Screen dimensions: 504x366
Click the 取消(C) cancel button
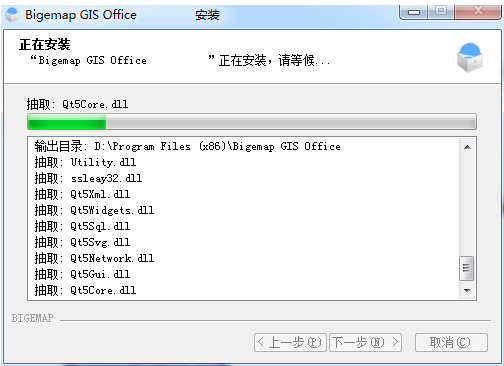pyautogui.click(x=451, y=342)
